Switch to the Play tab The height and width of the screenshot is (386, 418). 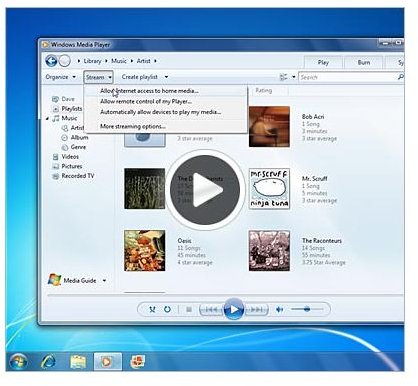[x=323, y=62]
